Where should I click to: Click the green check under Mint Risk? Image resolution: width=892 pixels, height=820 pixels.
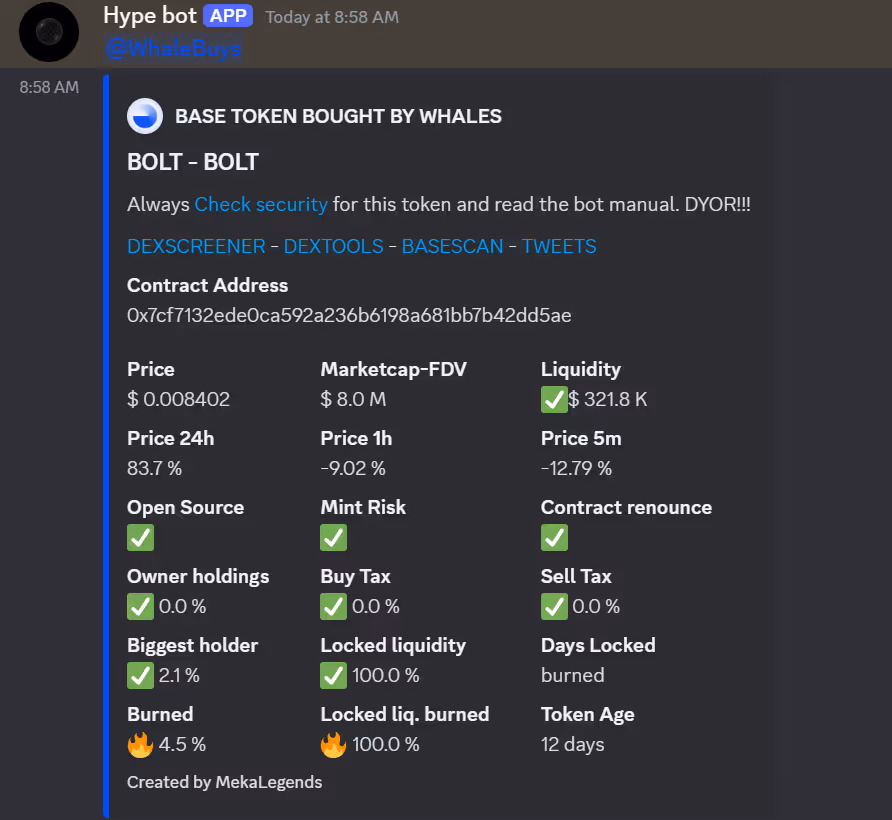pos(333,538)
